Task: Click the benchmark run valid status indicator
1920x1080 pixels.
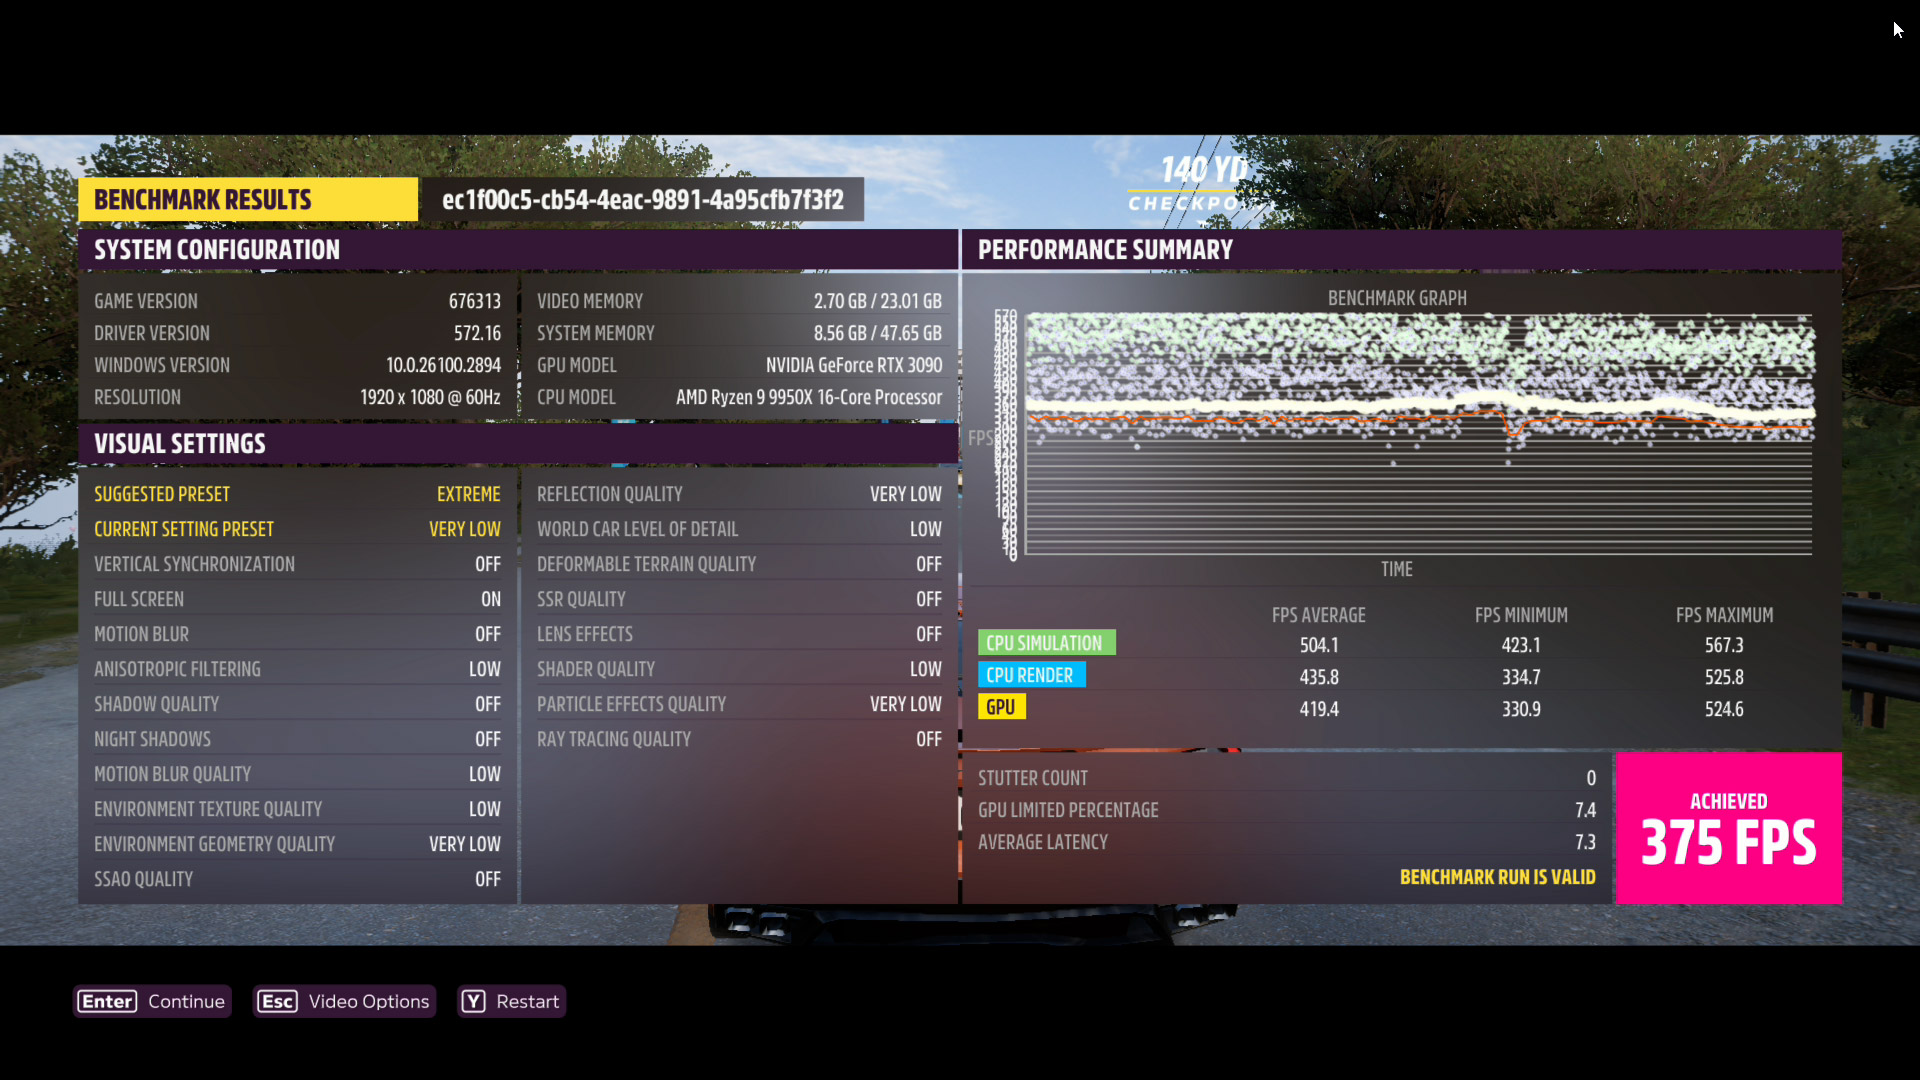Action: [1498, 876]
